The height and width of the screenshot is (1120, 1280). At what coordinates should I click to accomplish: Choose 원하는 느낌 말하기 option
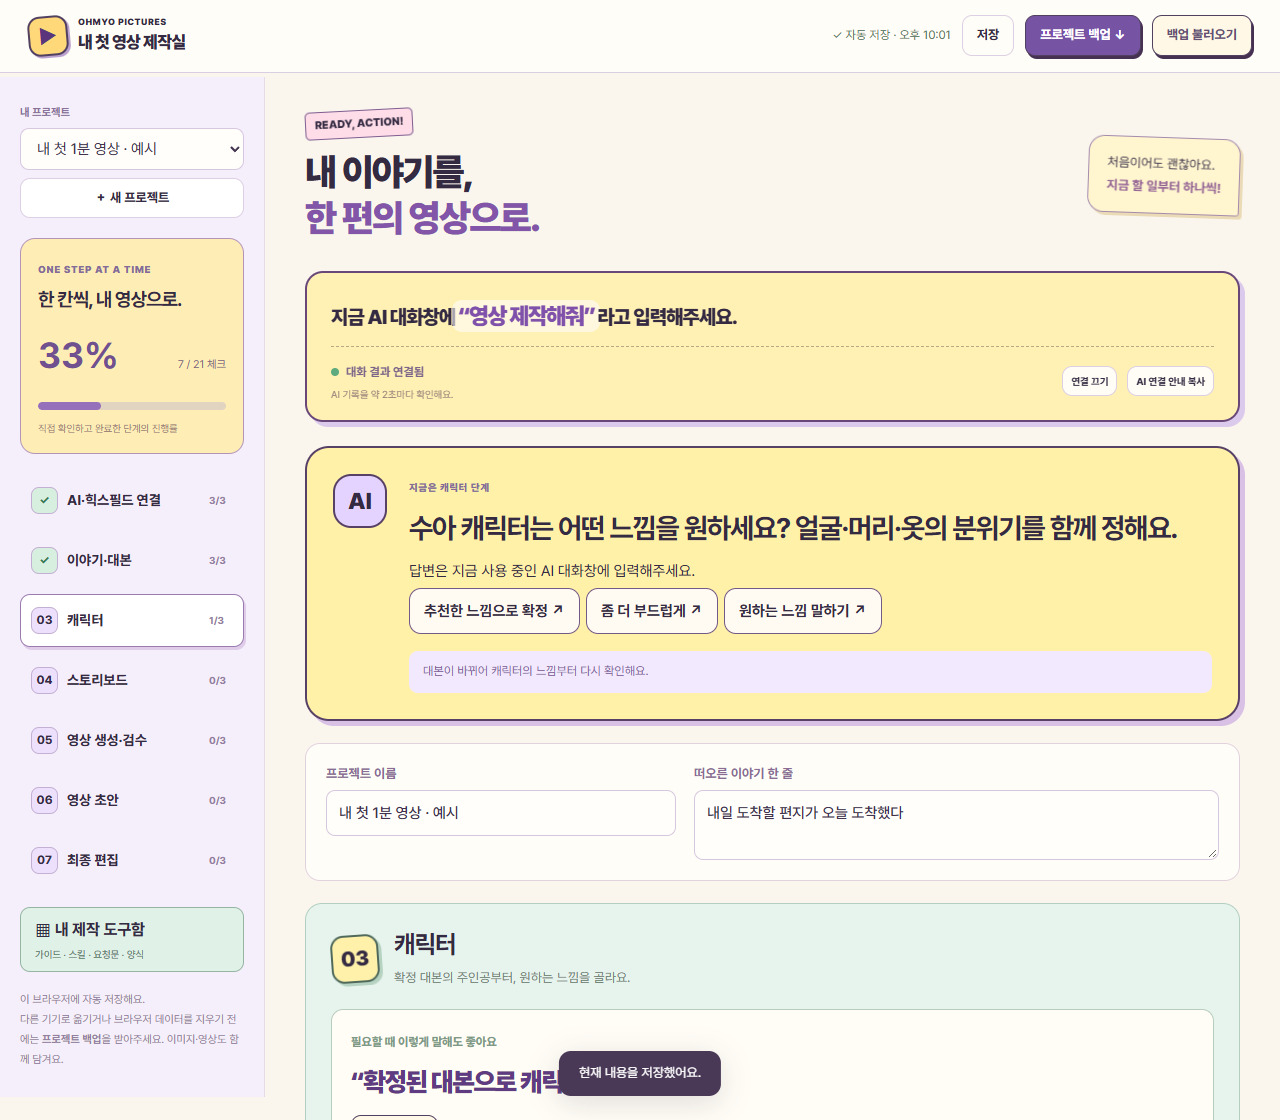tap(802, 611)
